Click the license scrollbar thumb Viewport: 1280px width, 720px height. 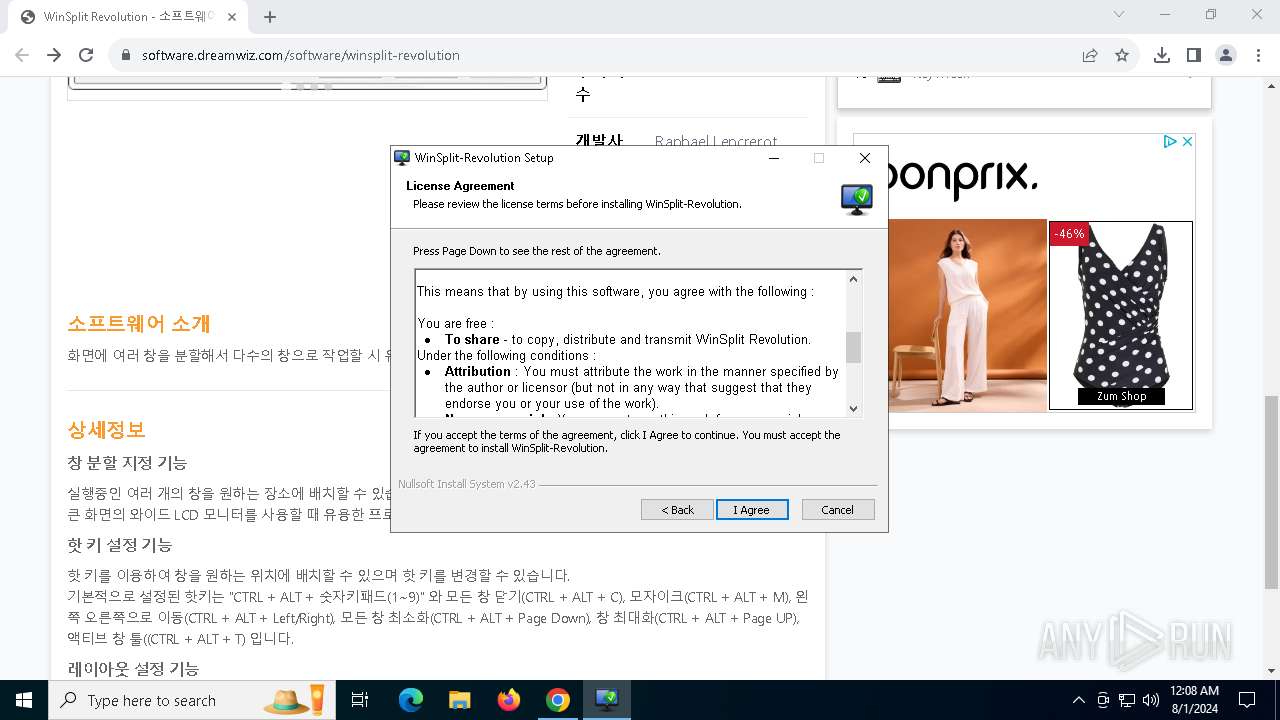[x=853, y=347]
